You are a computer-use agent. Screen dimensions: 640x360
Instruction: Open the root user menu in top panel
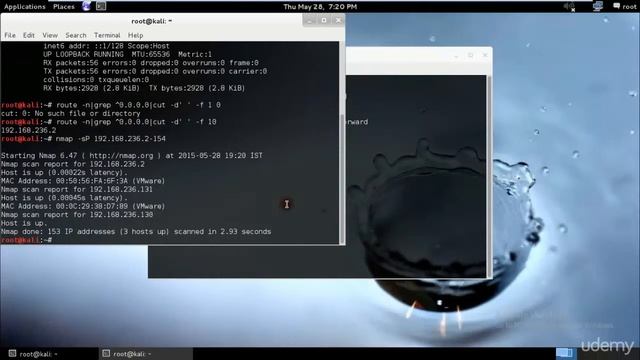click(x=624, y=7)
